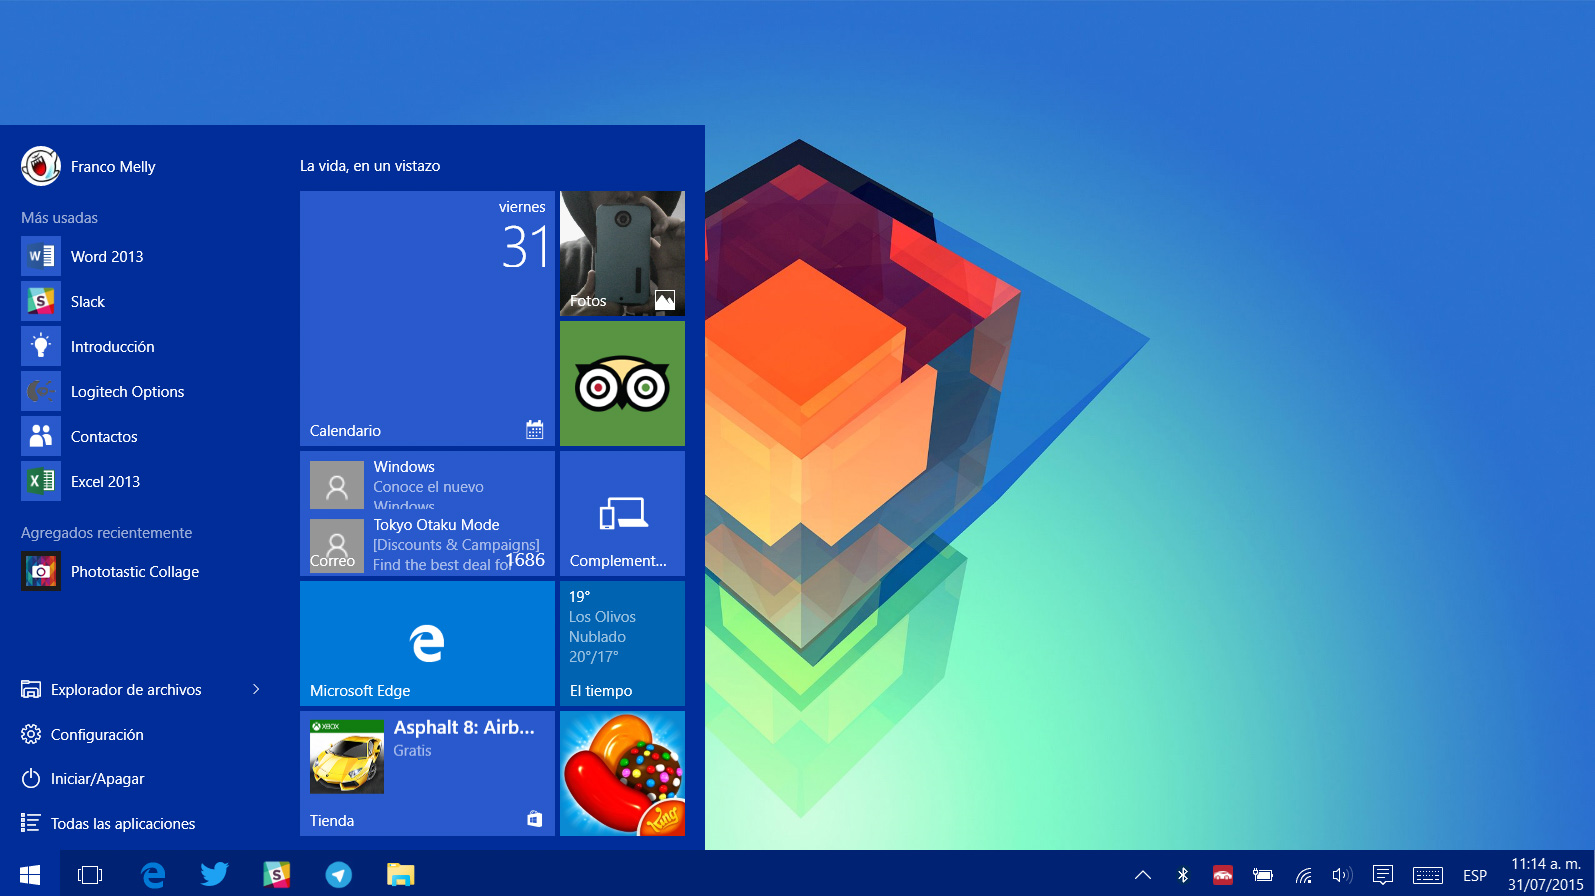
Task: Open the TripAdvisor owl tile
Action: 622,383
